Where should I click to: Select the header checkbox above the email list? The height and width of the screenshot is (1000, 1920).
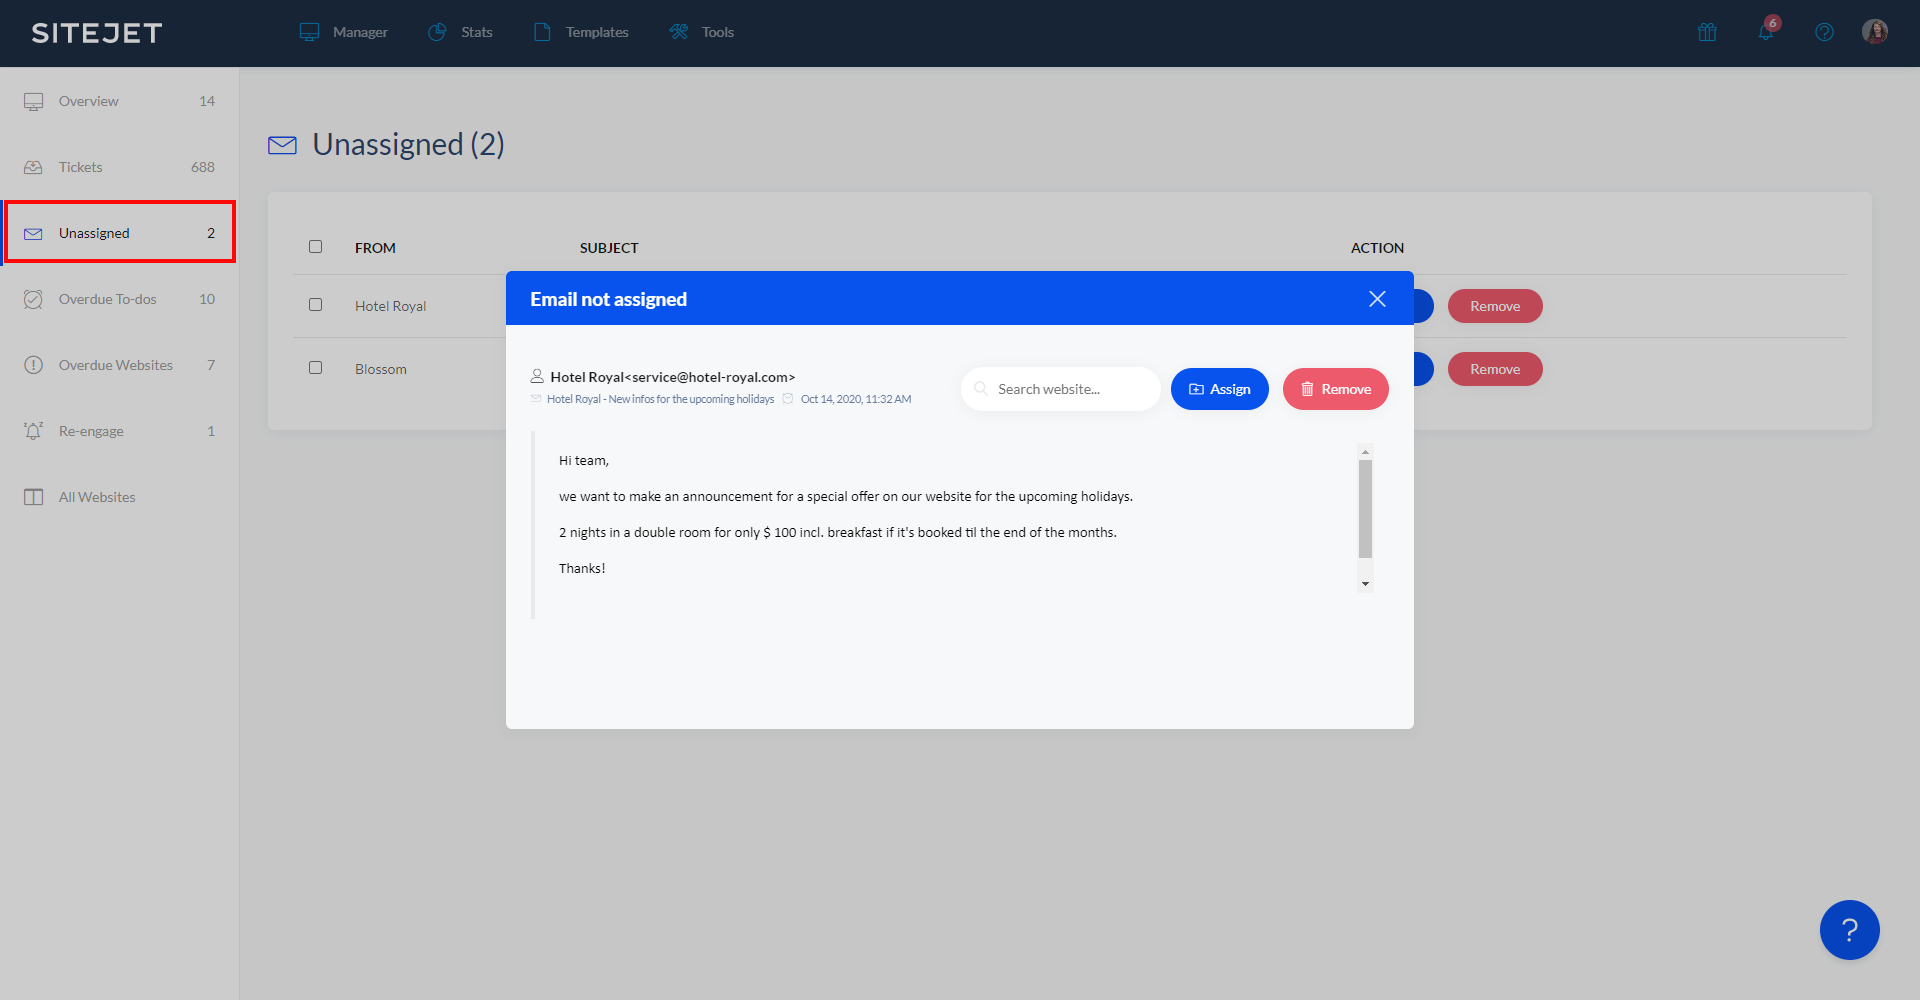[316, 246]
